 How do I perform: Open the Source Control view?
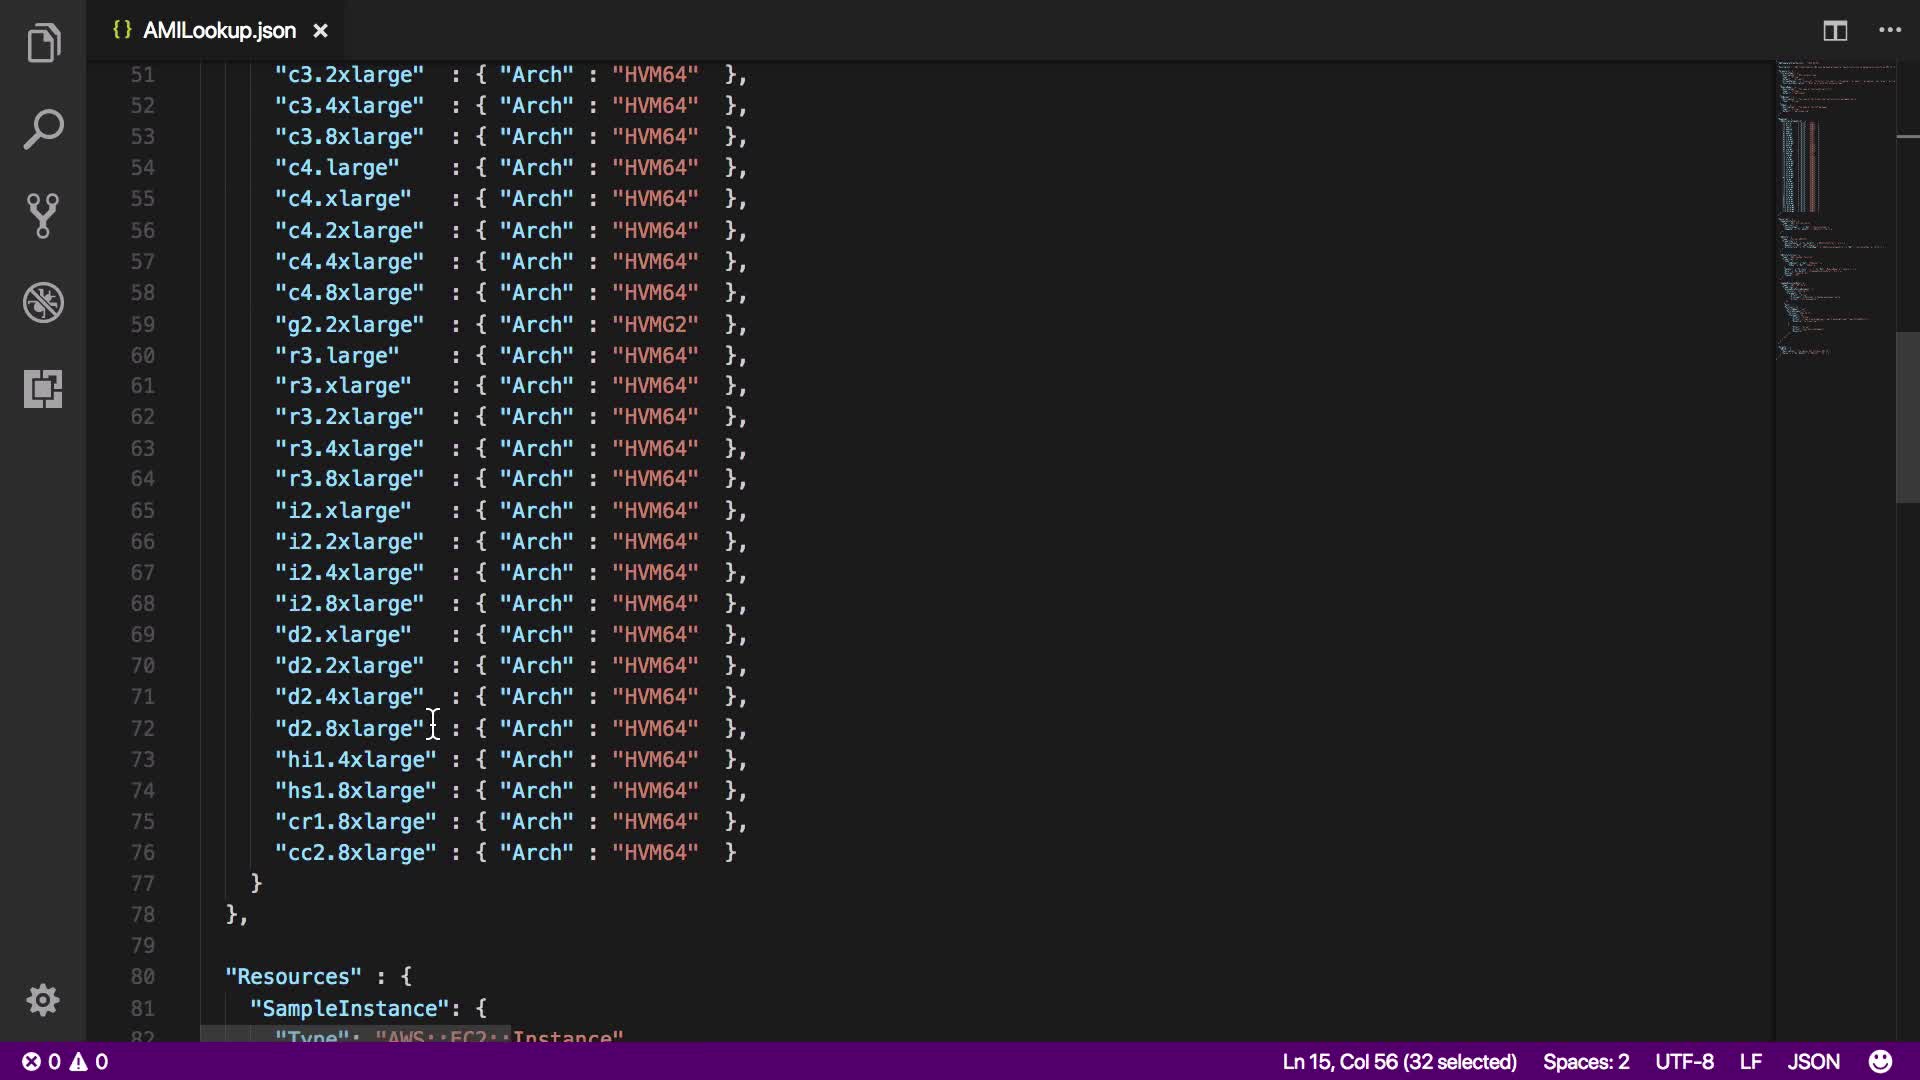(x=43, y=216)
